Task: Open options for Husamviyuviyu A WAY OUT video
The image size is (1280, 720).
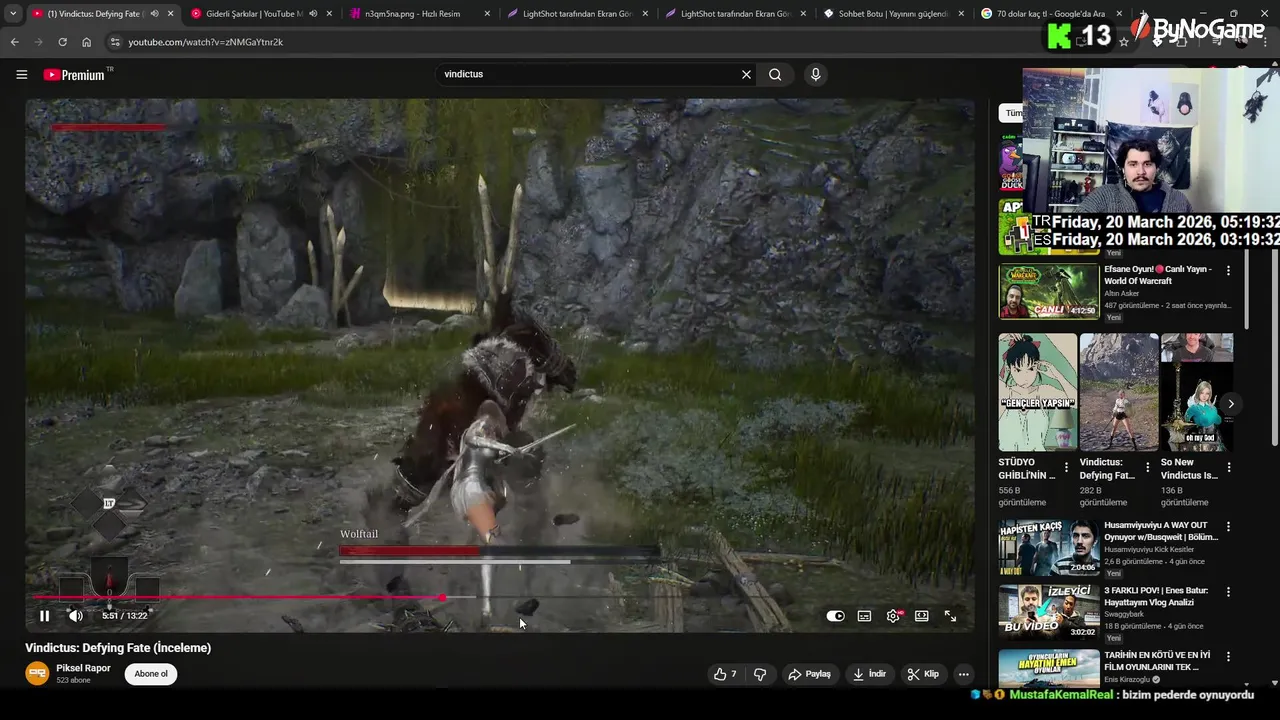Action: pos(1228,526)
